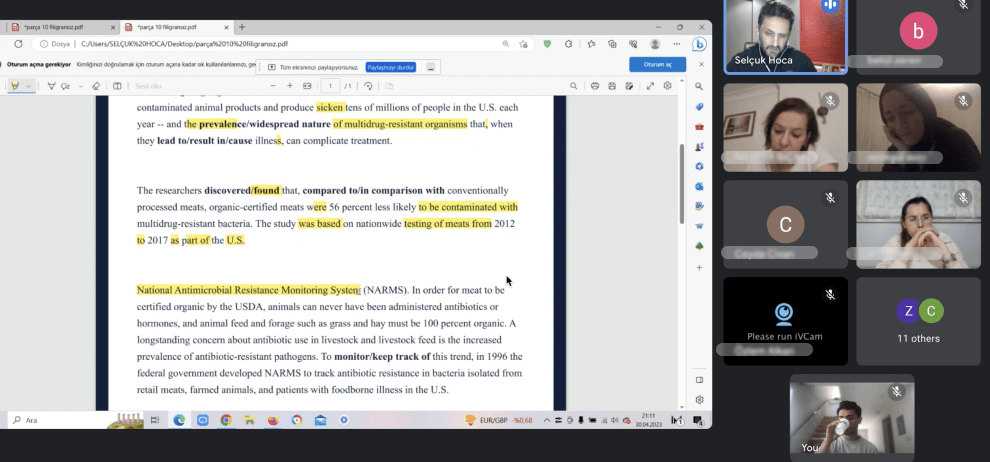Open Edge collections icon
Image resolution: width=990 pixels, height=462 pixels.
[x=612, y=44]
